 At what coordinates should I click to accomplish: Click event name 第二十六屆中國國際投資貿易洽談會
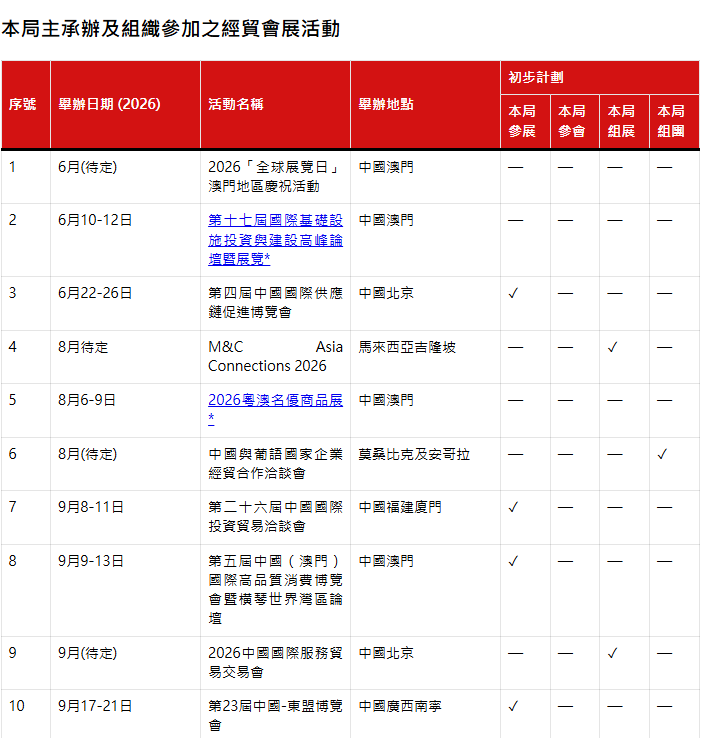tap(275, 516)
